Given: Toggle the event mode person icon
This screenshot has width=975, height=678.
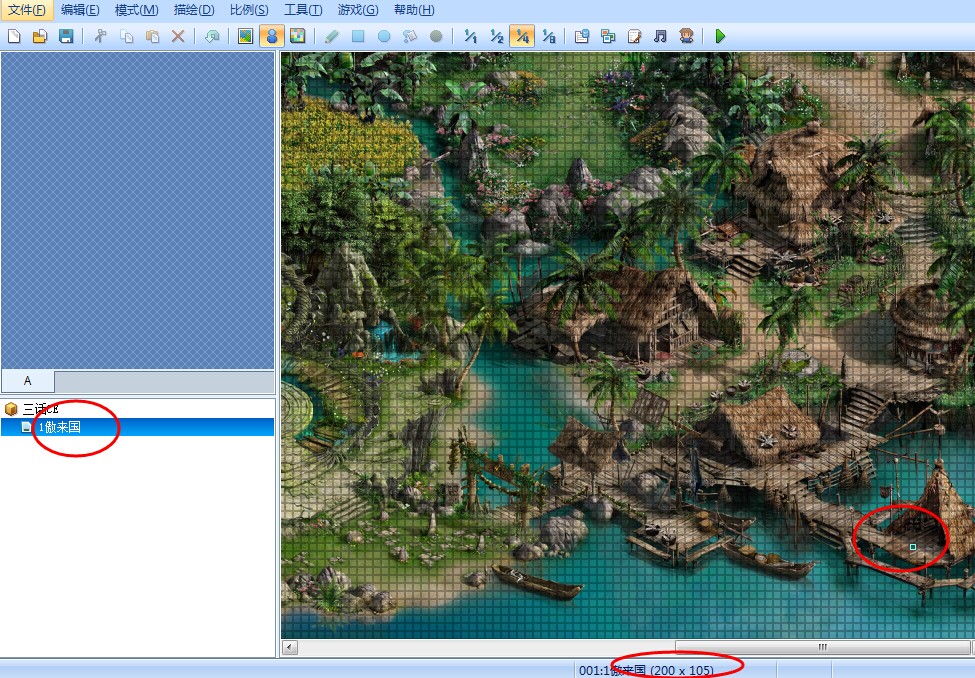Looking at the screenshot, I should (272, 36).
